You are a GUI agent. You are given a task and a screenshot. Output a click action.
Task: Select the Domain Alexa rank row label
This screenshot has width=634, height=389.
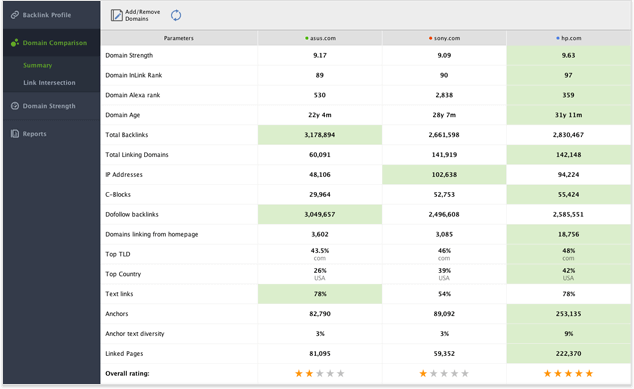(x=133, y=95)
